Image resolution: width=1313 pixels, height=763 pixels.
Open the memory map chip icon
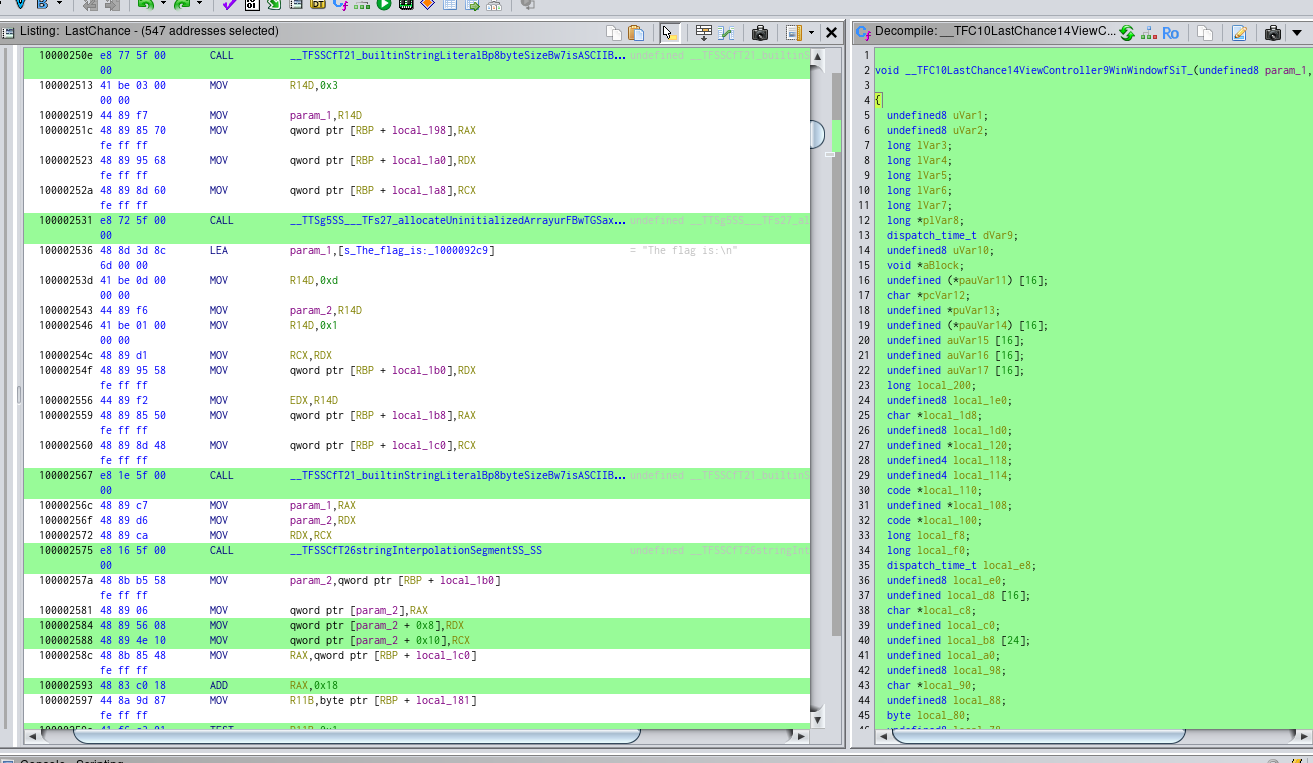click(406, 5)
